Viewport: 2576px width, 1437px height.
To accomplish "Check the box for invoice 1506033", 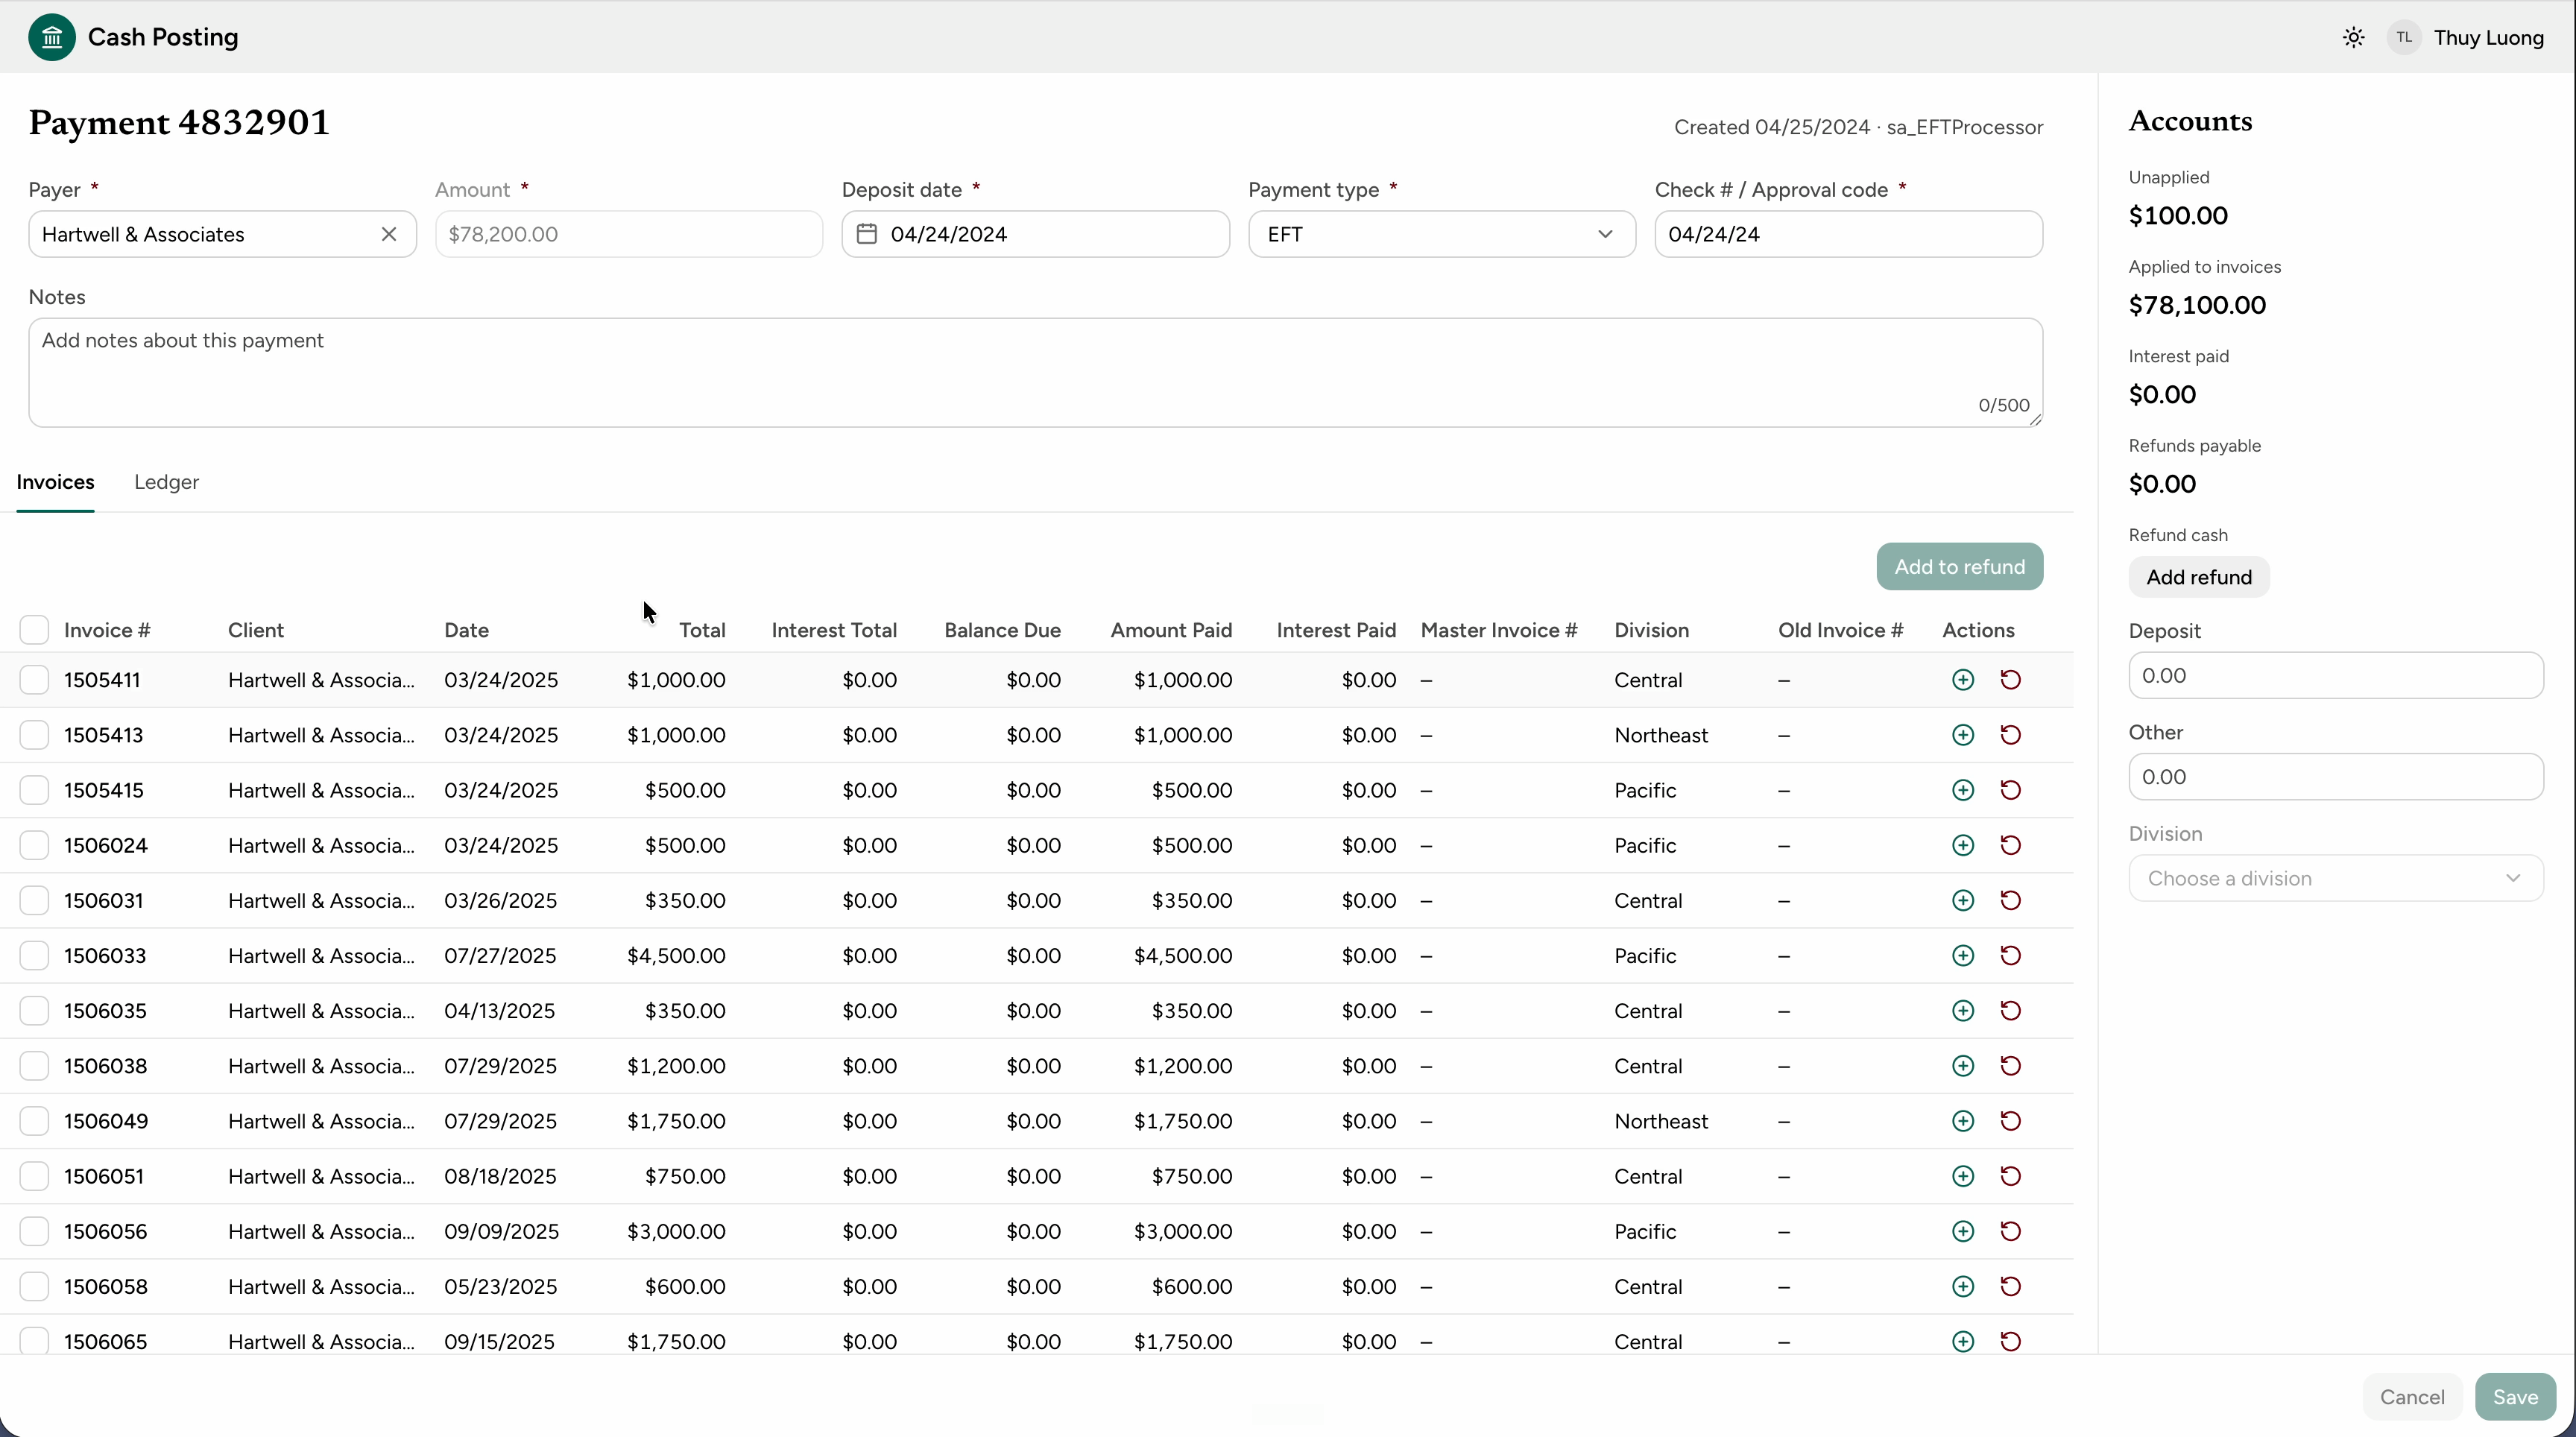I will [34, 956].
